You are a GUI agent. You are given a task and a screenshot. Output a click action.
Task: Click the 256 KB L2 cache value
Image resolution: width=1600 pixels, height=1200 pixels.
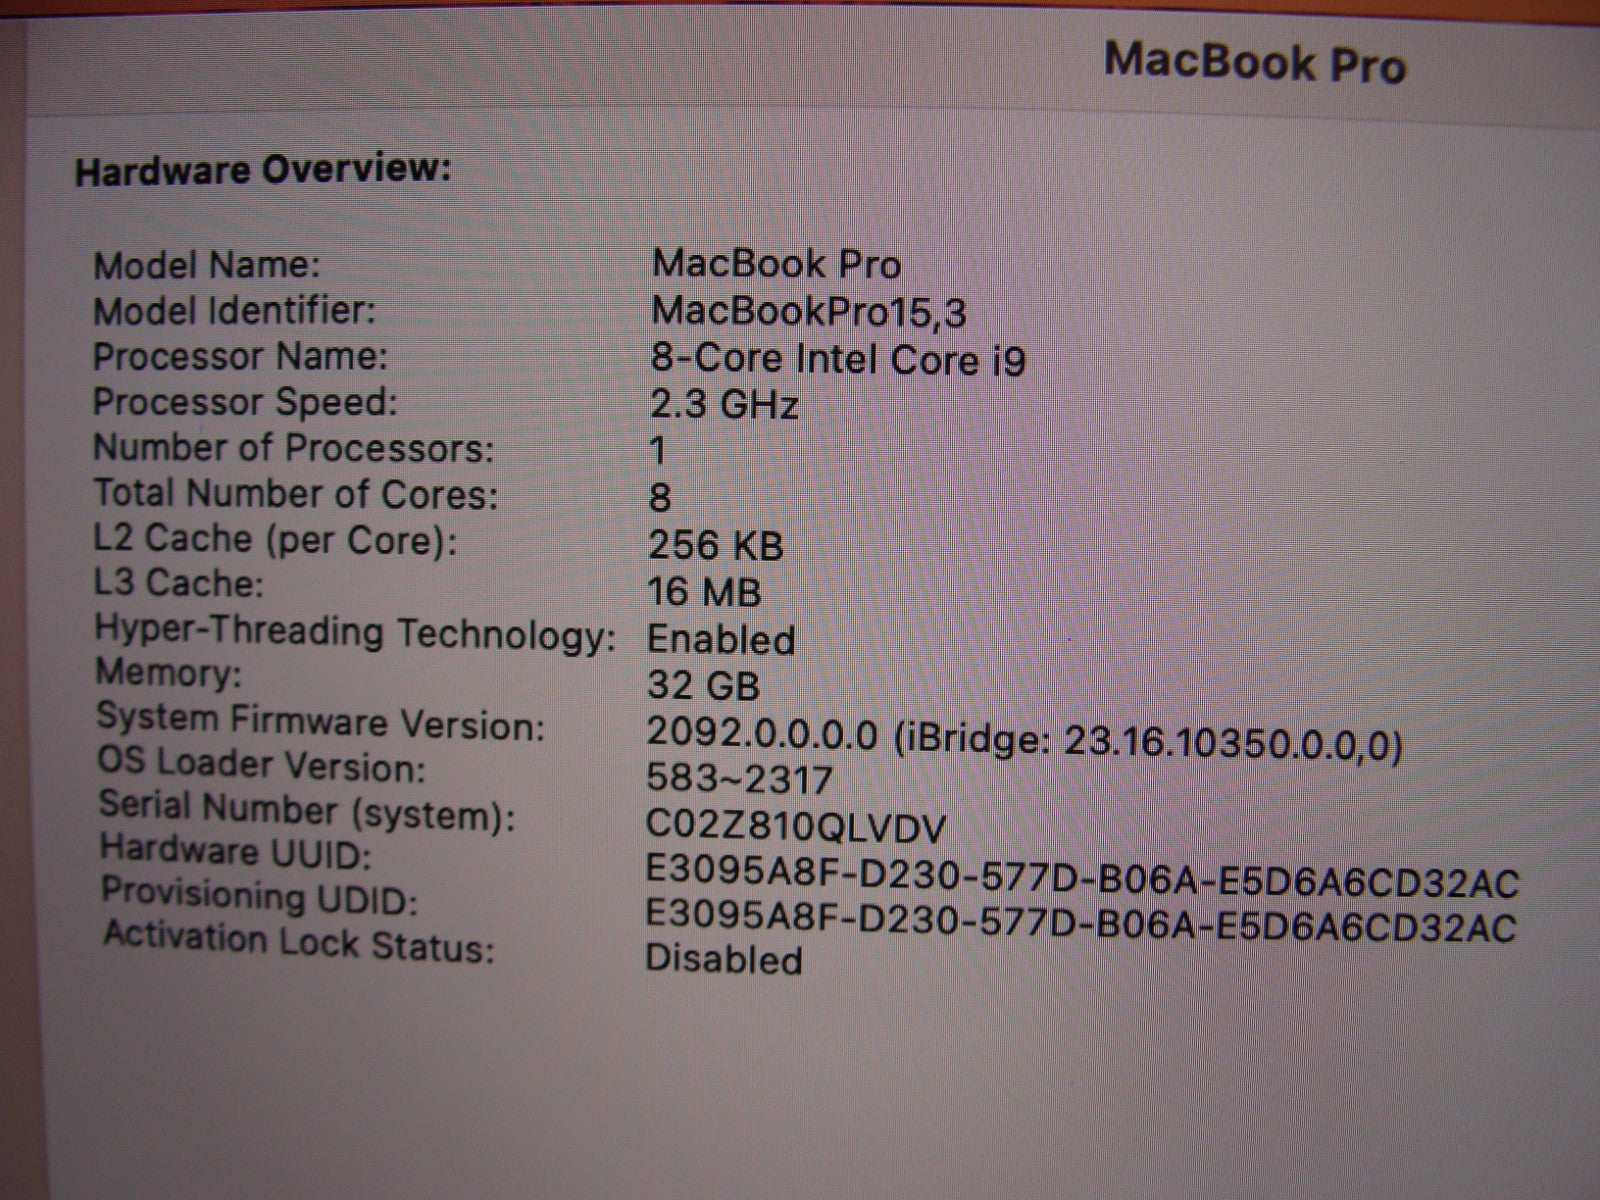click(716, 545)
